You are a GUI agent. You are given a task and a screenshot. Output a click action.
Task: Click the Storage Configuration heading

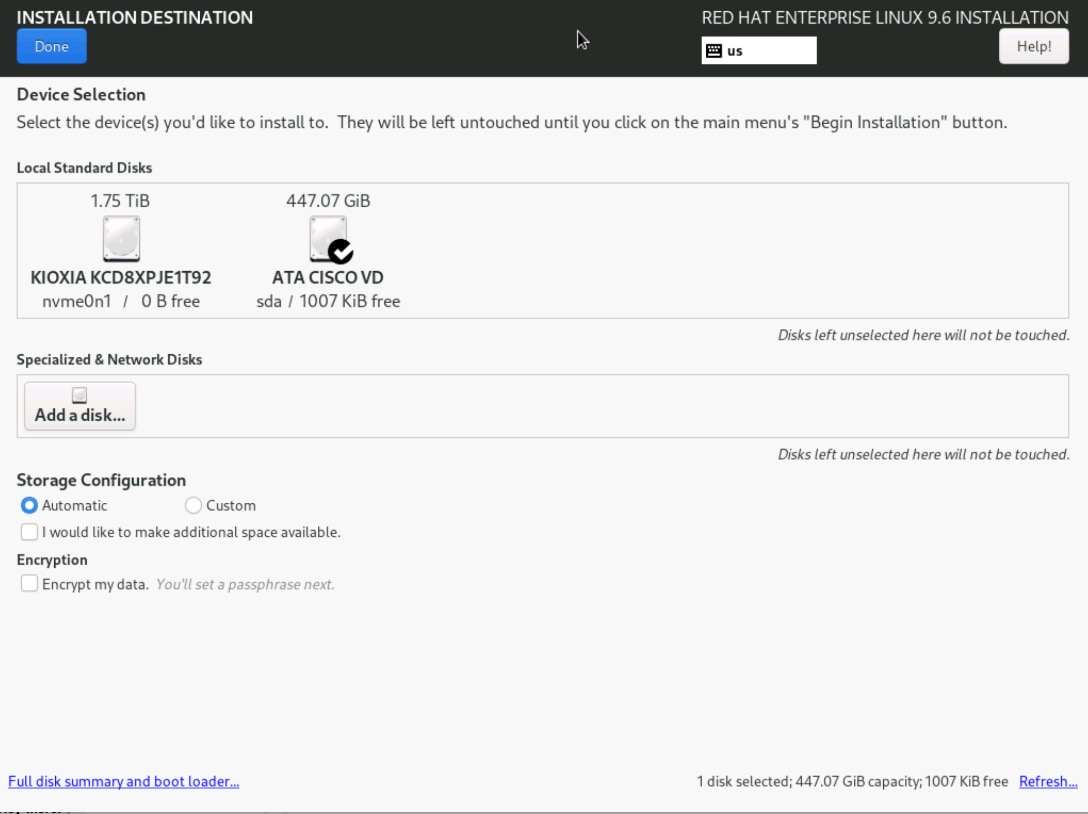tap(101, 480)
